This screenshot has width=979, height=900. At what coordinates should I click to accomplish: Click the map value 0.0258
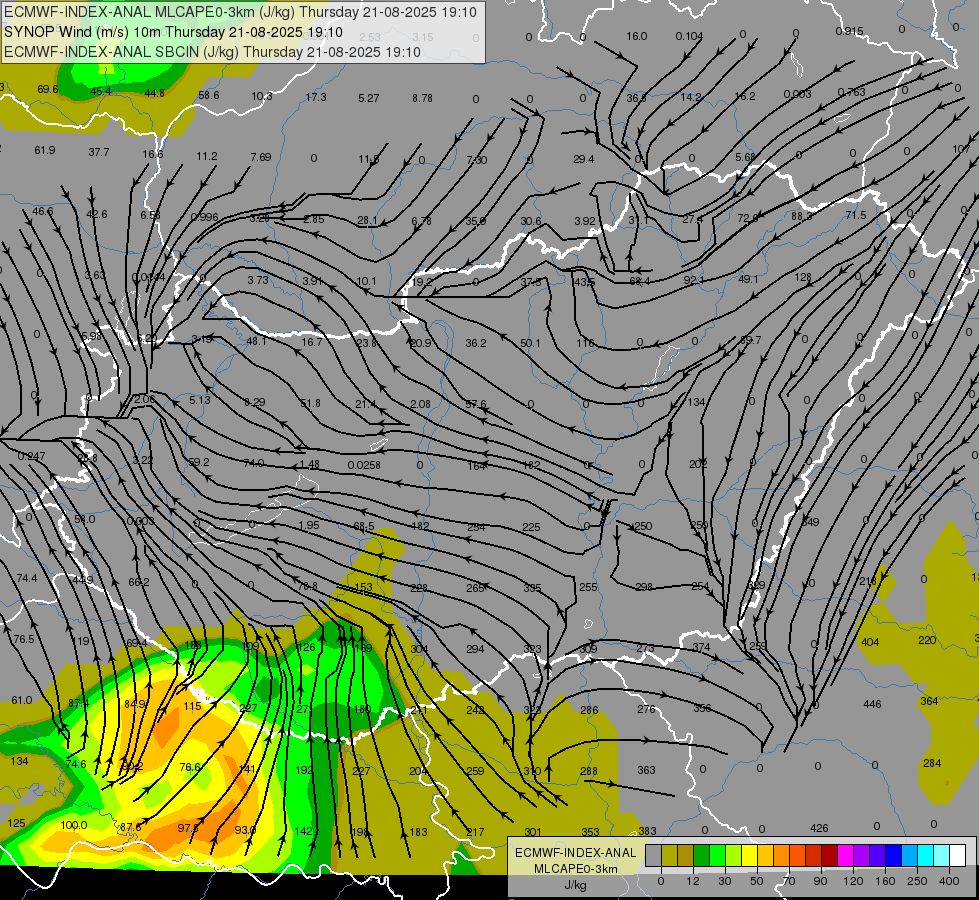click(364, 465)
